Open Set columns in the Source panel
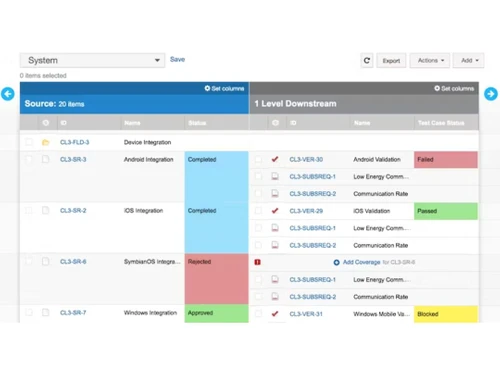 [x=224, y=88]
